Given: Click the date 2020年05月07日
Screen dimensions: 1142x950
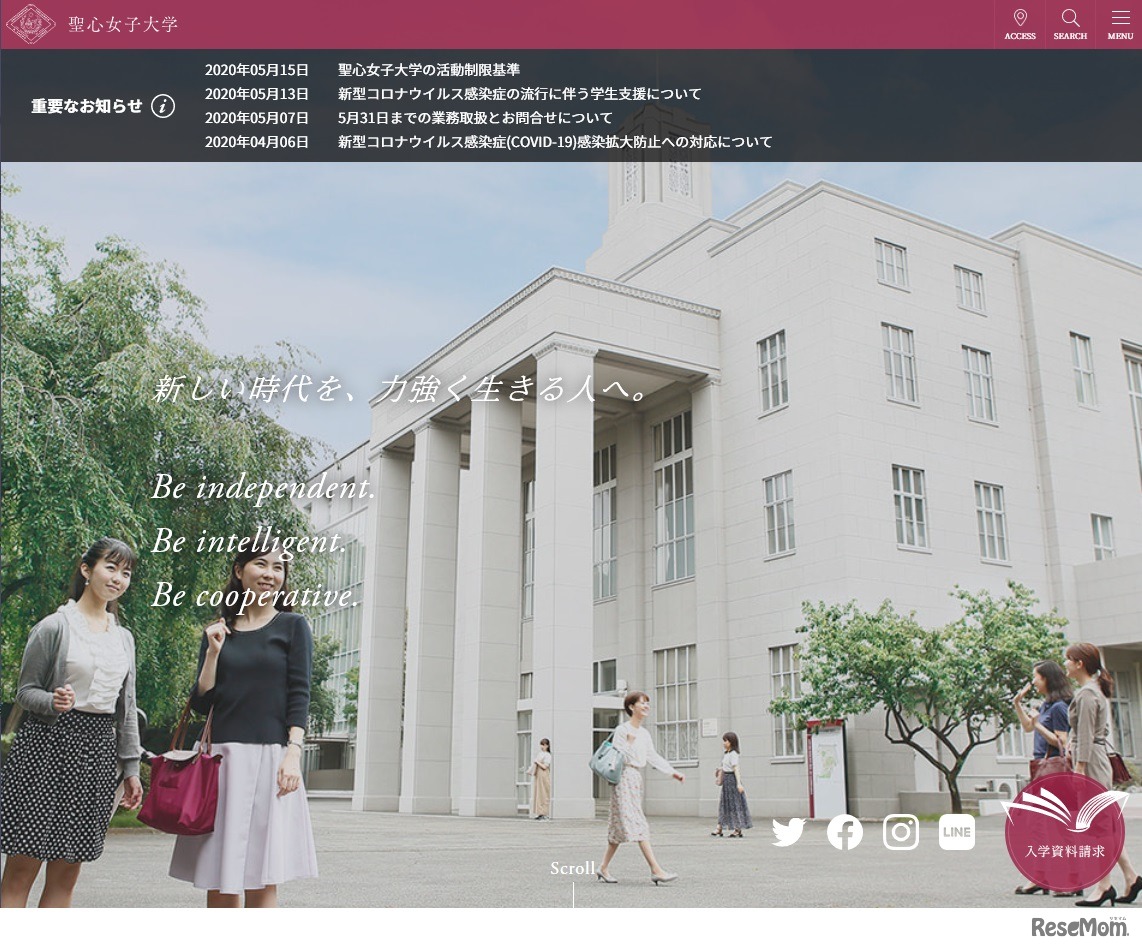Looking at the screenshot, I should [256, 118].
